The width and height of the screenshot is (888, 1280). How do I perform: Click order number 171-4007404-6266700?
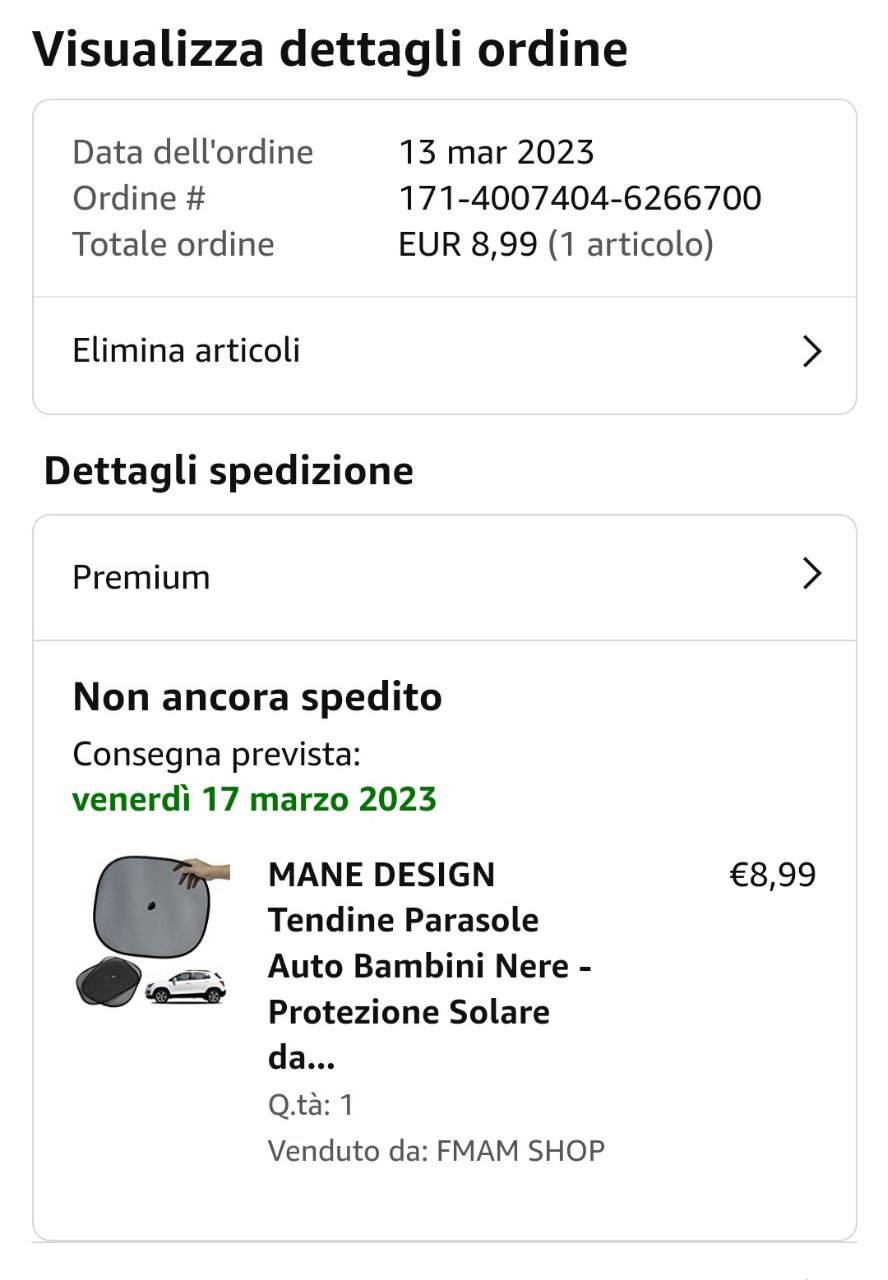[x=580, y=198]
